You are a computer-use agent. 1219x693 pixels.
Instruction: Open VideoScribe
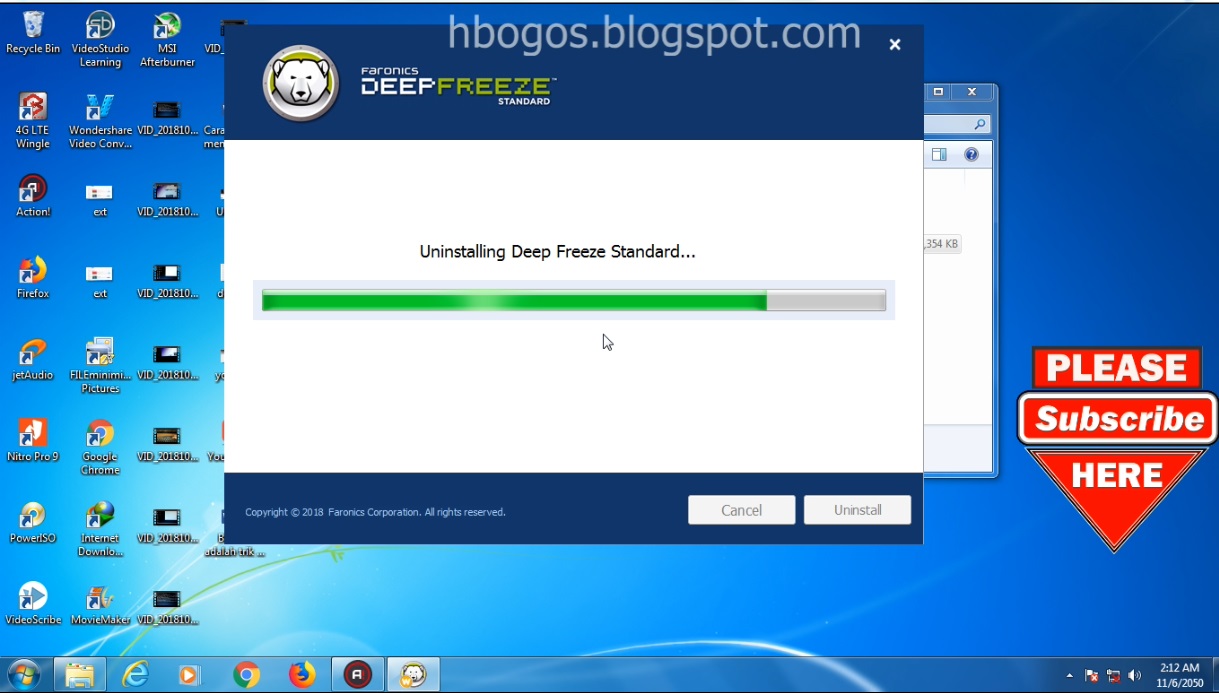coord(33,596)
